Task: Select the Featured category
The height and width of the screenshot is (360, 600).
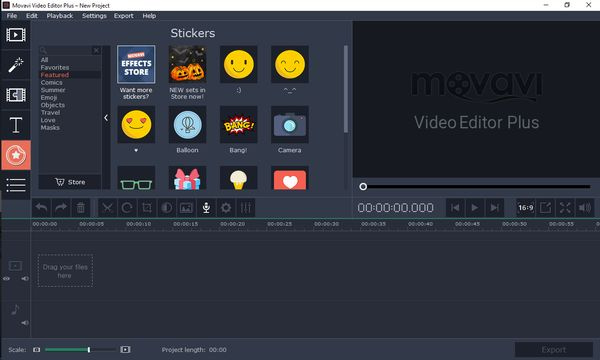Action: coord(55,75)
